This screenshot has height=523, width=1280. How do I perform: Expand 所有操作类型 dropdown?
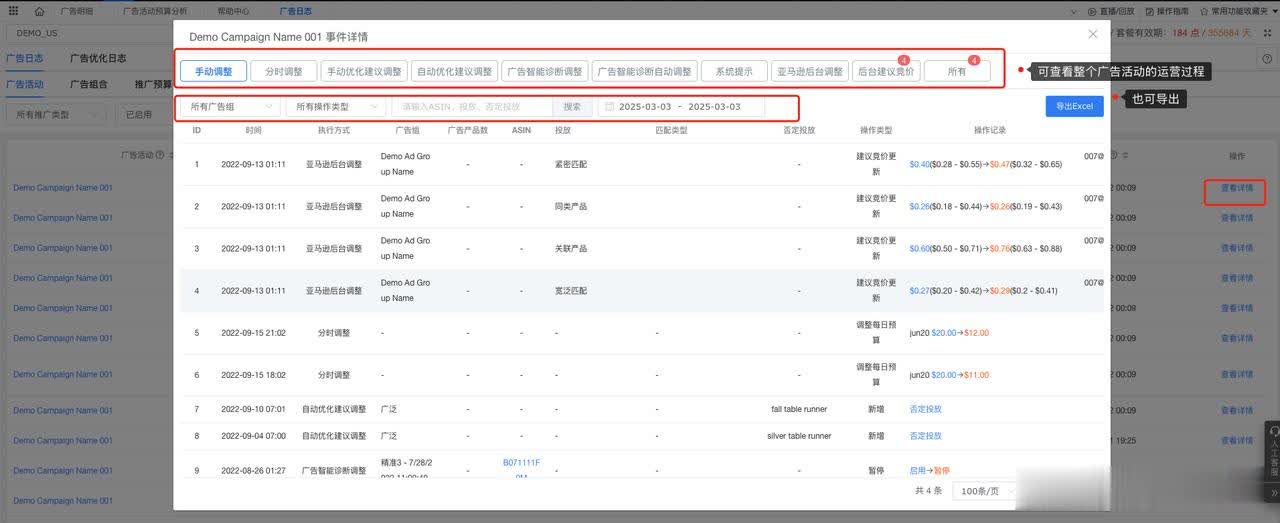pyautogui.click(x=336, y=106)
